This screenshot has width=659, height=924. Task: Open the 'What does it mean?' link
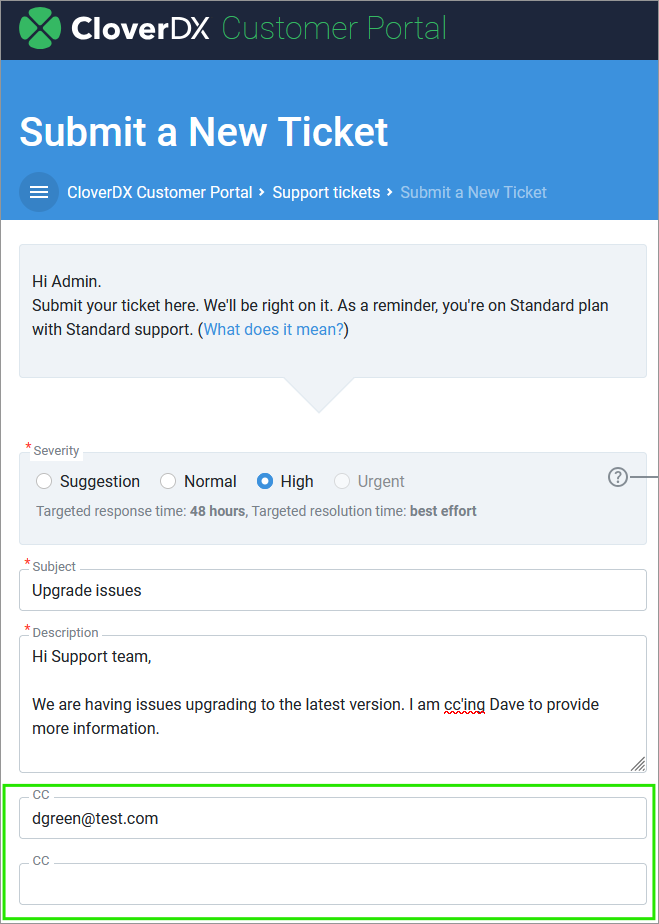coord(274,329)
